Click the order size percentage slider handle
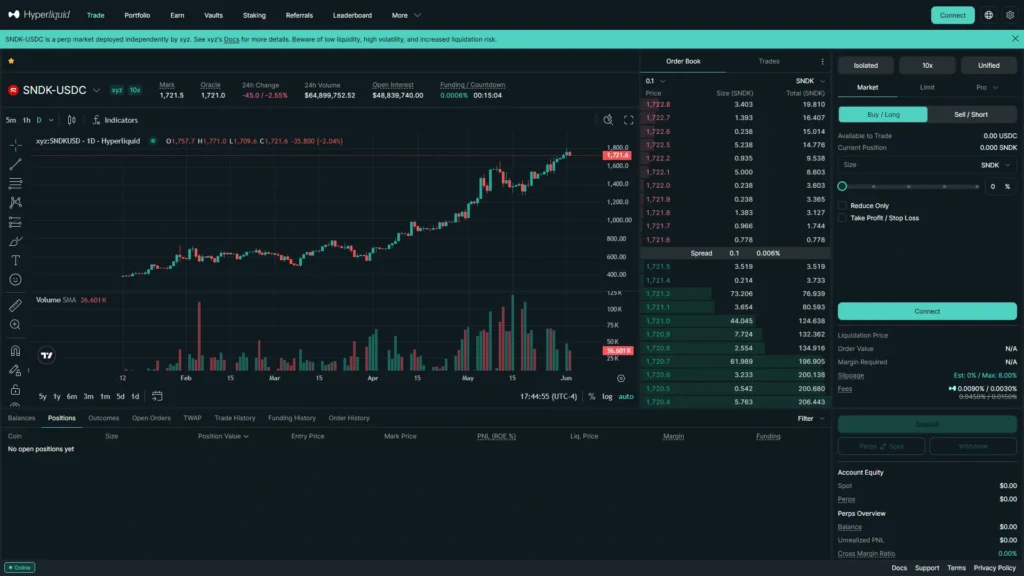Viewport: 1024px width, 576px height. [x=842, y=187]
